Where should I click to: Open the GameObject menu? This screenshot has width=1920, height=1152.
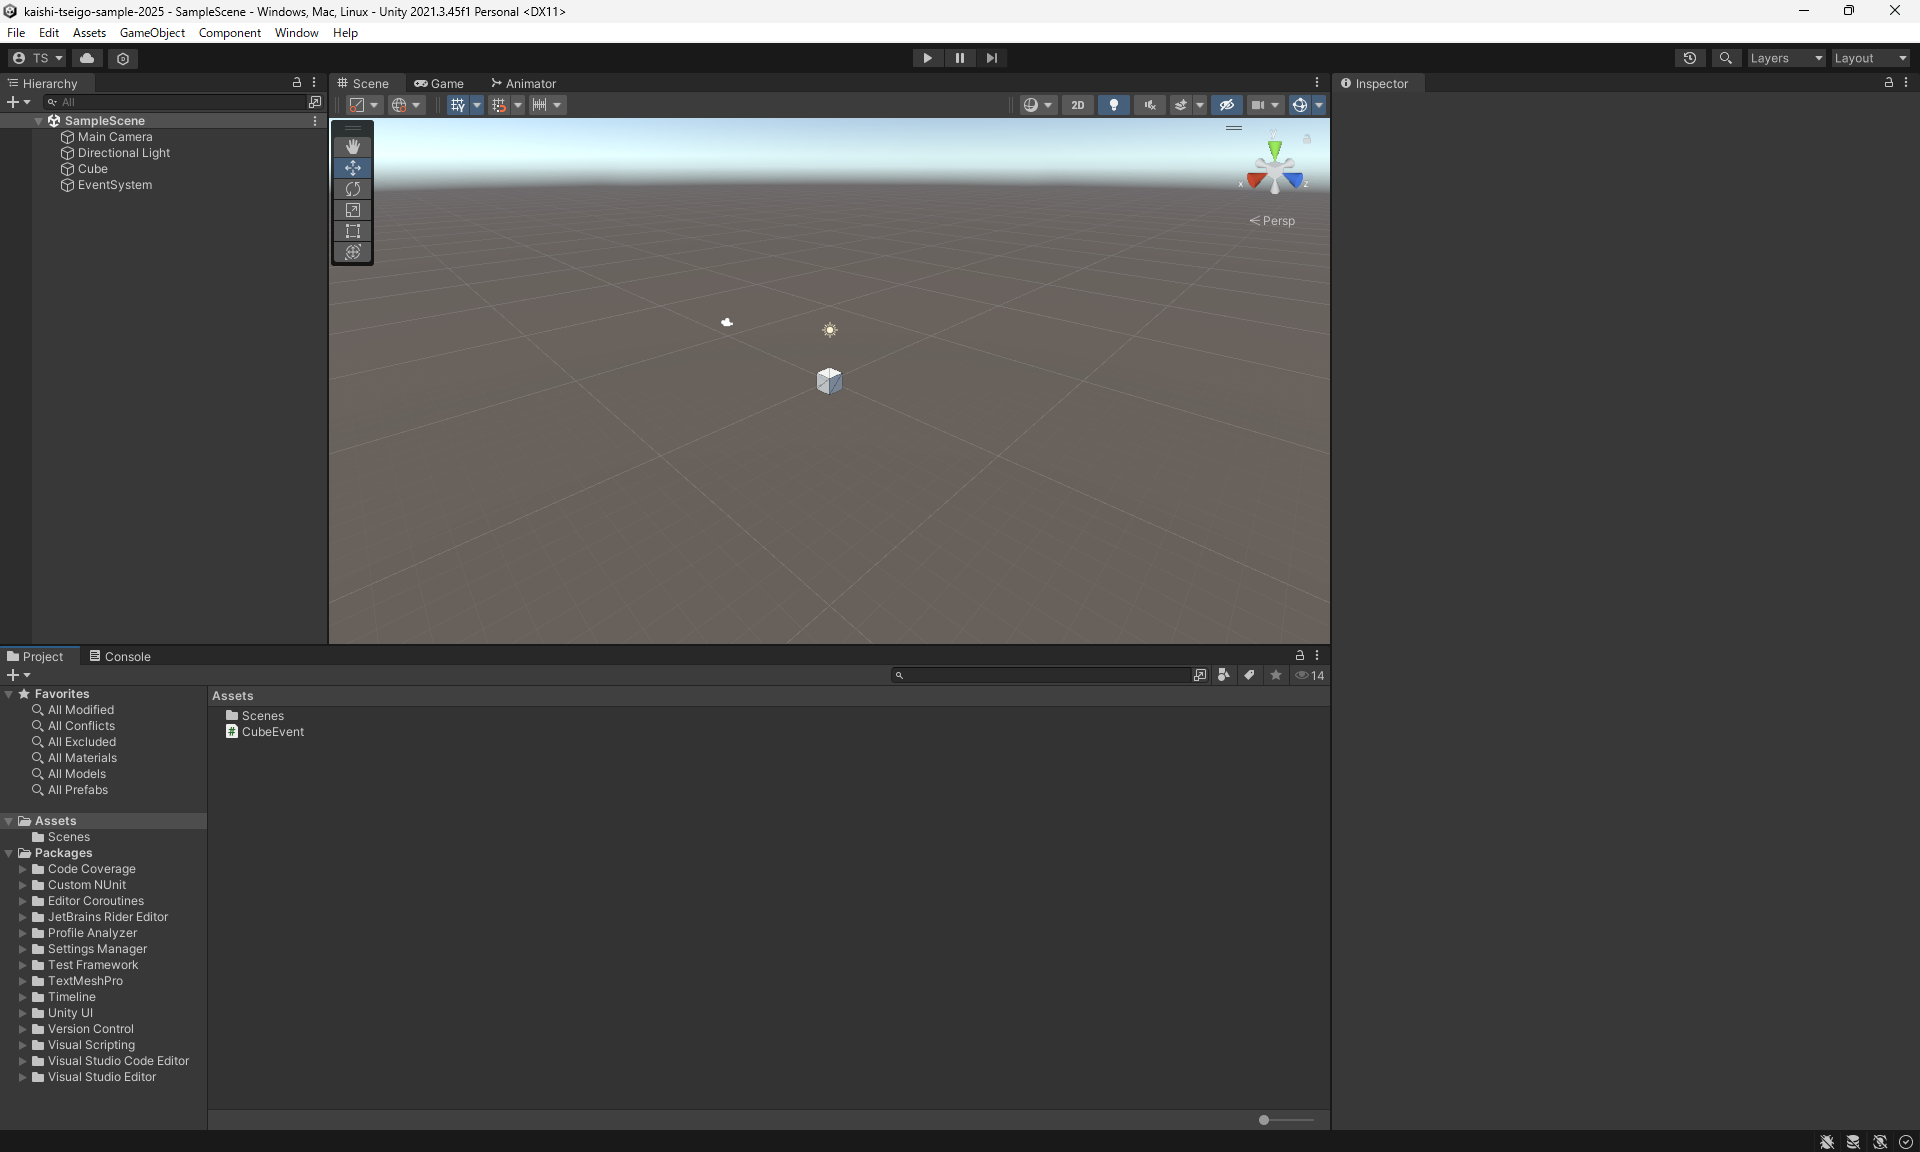152,33
